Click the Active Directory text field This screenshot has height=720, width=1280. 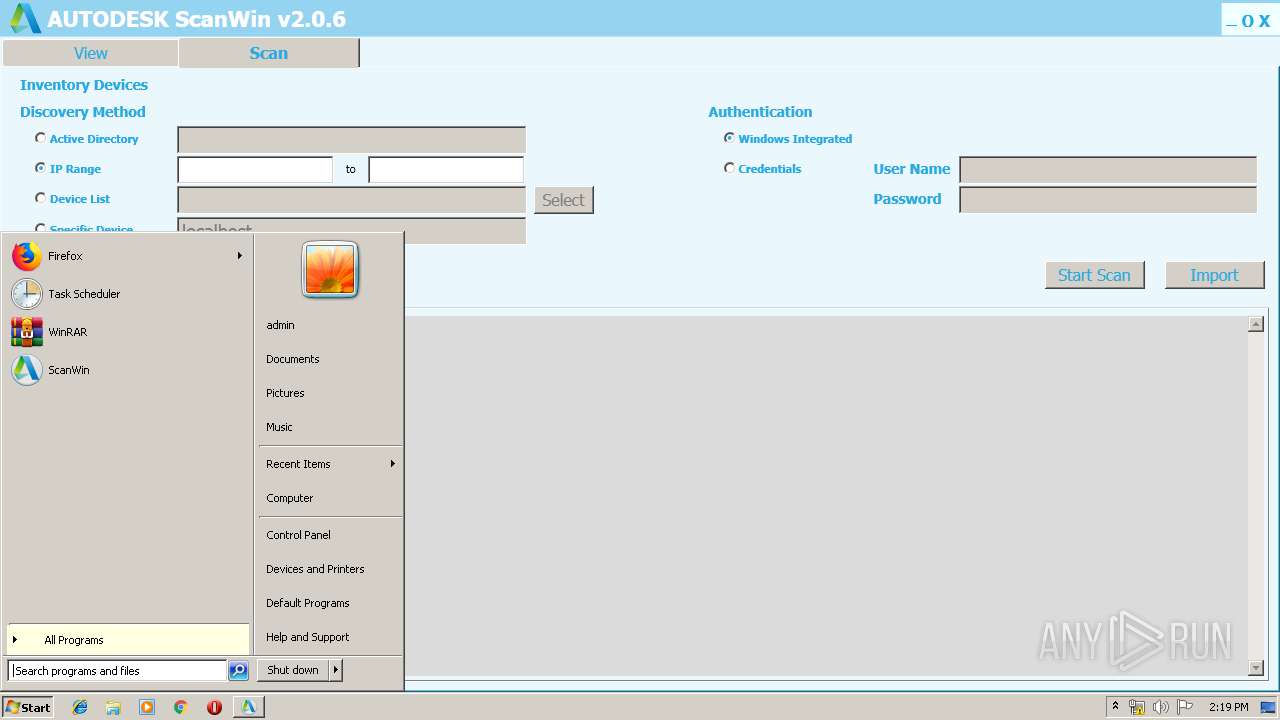351,140
